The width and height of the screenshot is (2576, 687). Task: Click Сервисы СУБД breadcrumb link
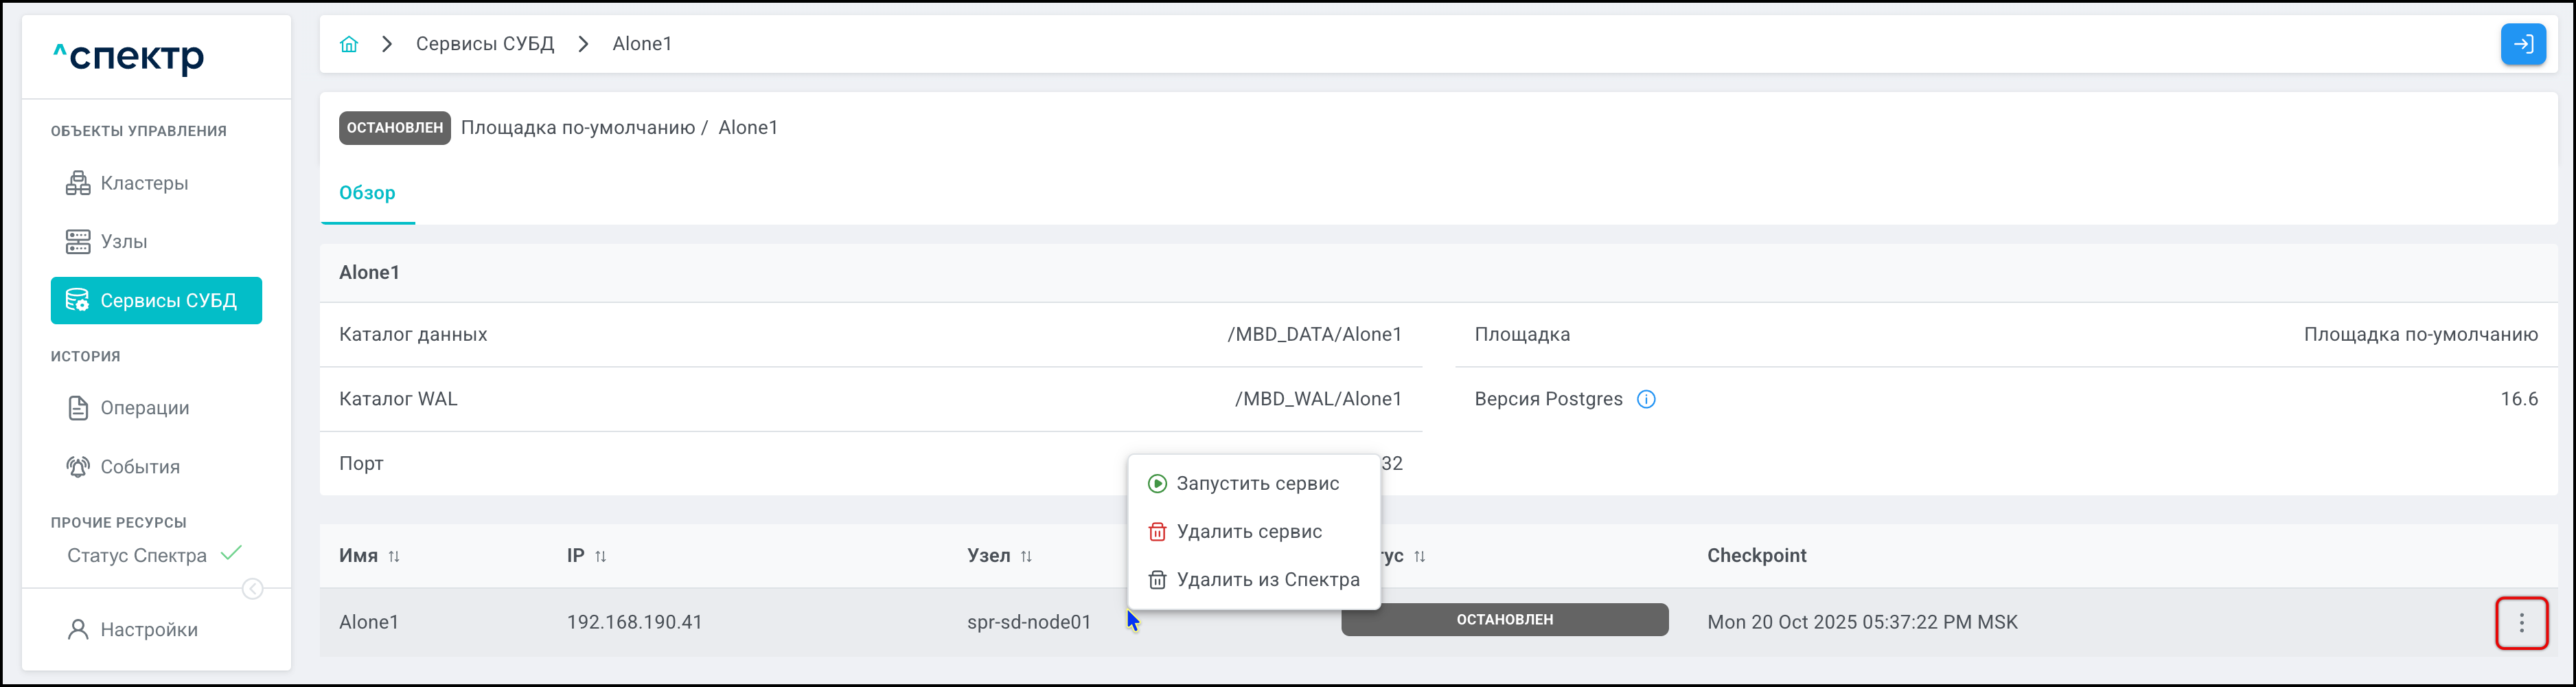click(x=484, y=44)
